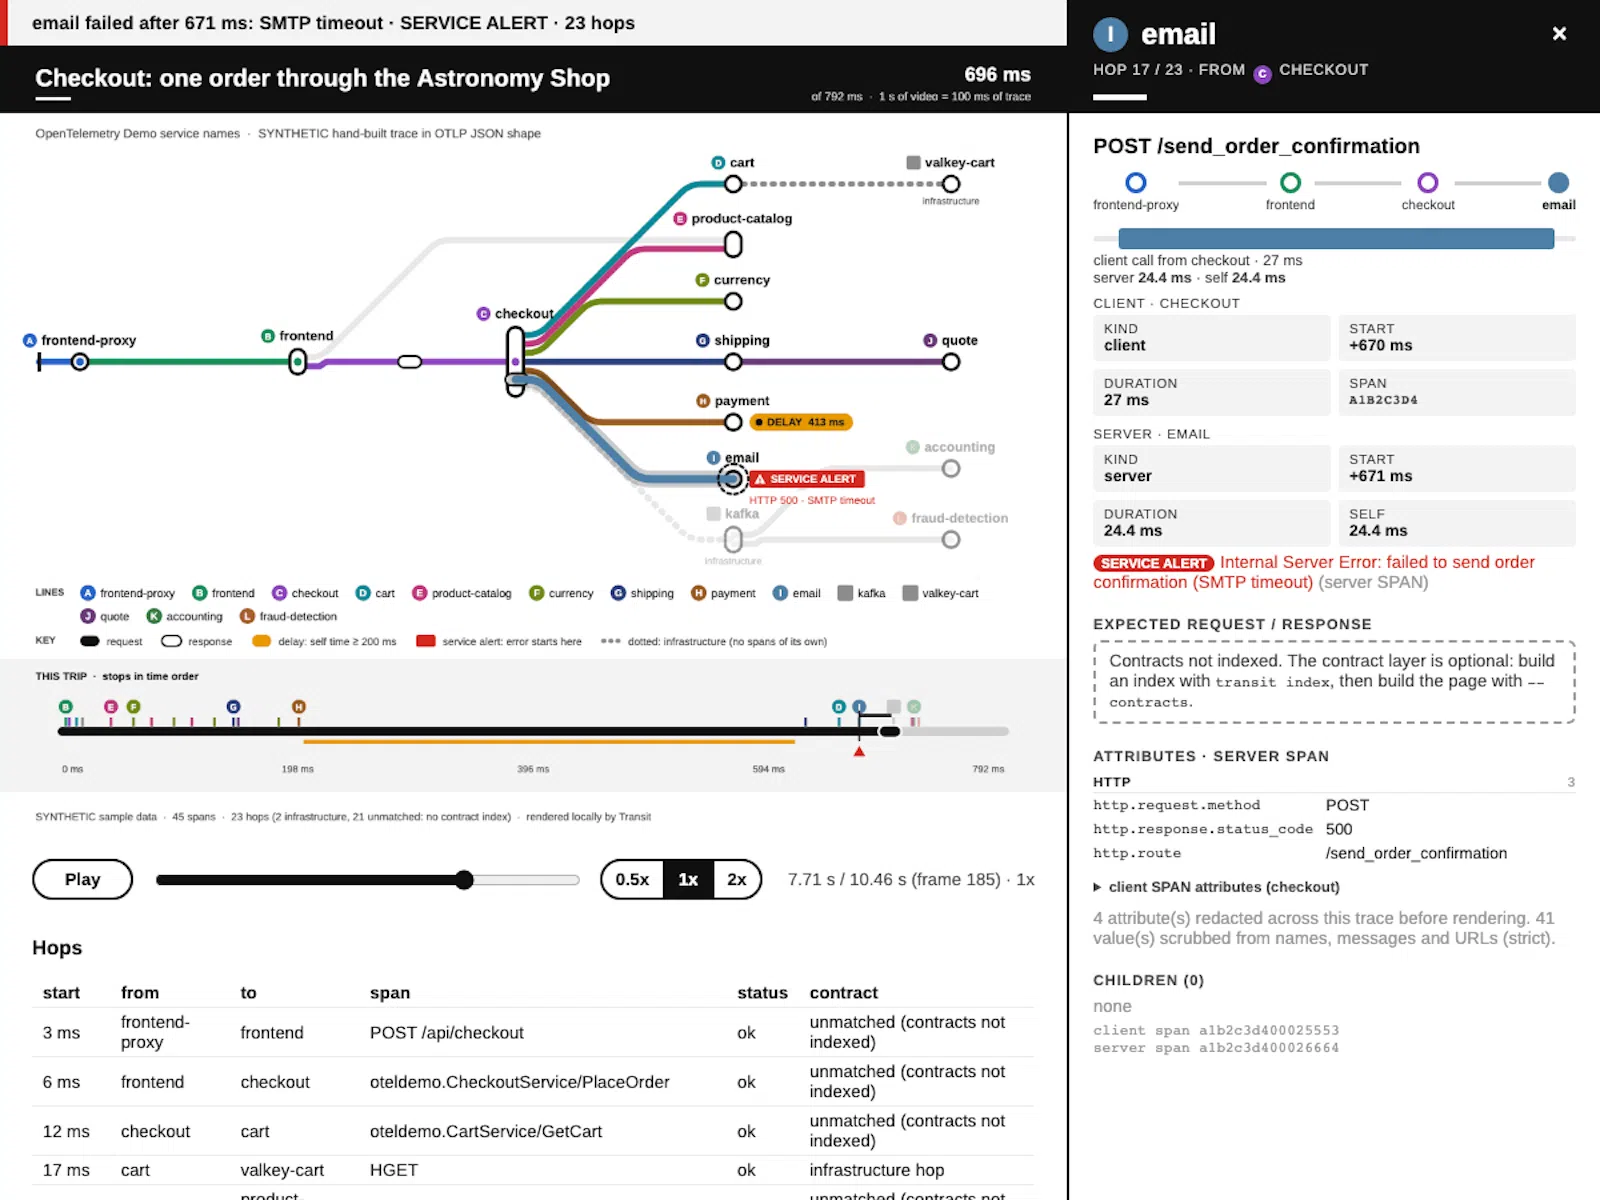Image resolution: width=1600 pixels, height=1200 pixels.
Task: Select the fraud-detection station node
Action: pyautogui.click(x=951, y=540)
